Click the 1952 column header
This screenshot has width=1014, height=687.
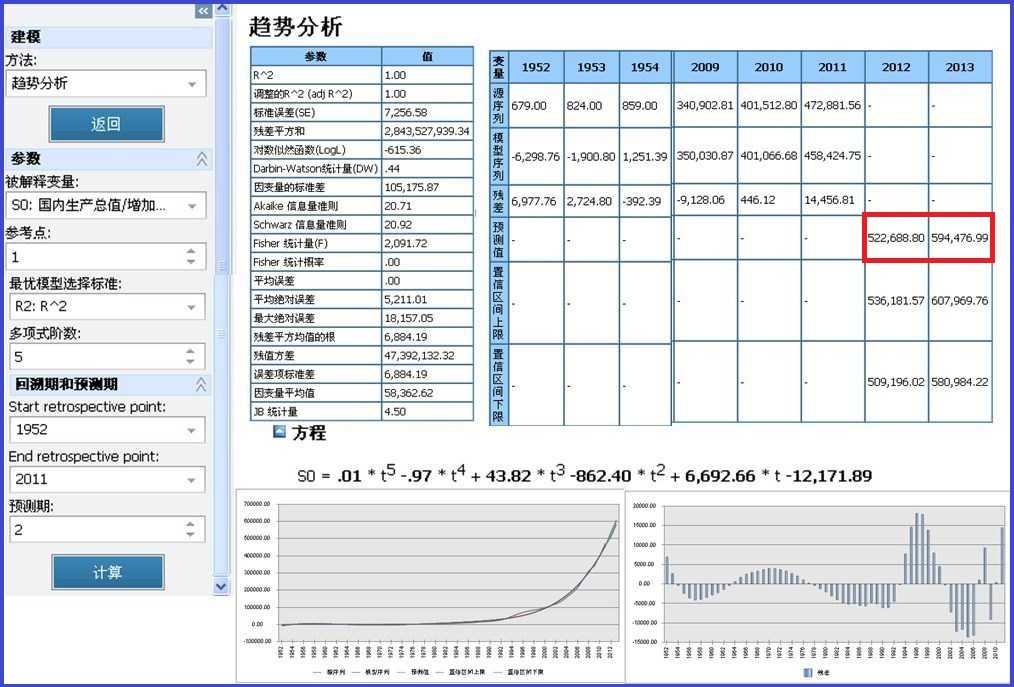coord(536,67)
